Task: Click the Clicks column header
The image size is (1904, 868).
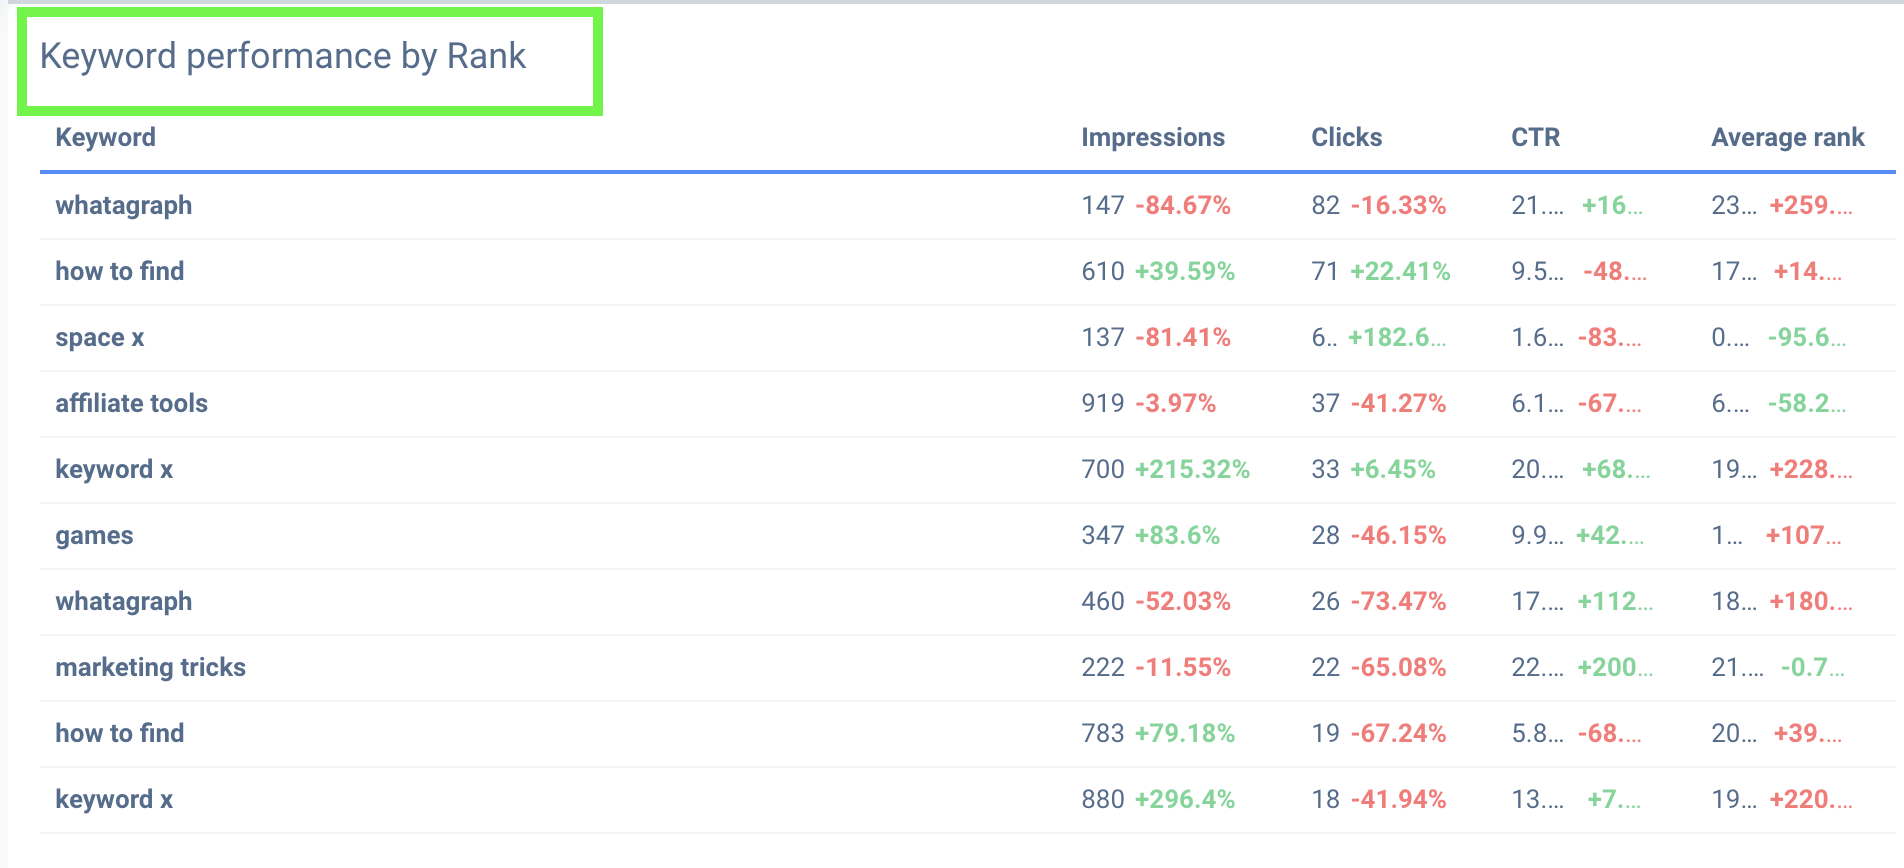Action: [x=1347, y=137]
